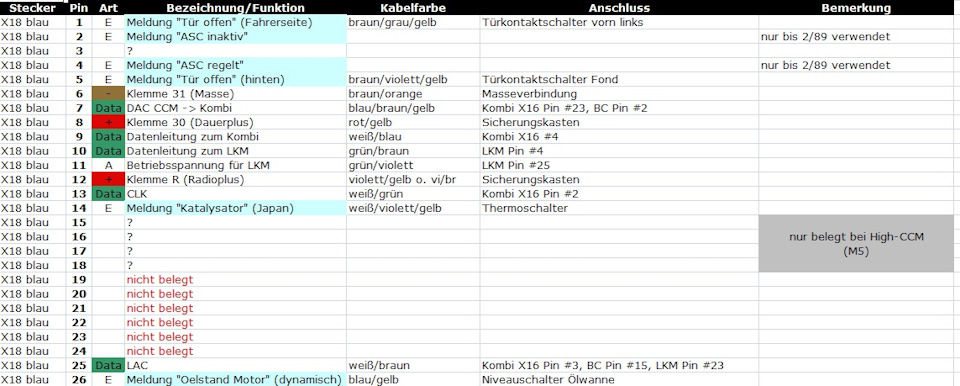960x386 pixels.
Task: Click cell 'Meldung "ASC regelt"'
Action: tap(236, 65)
